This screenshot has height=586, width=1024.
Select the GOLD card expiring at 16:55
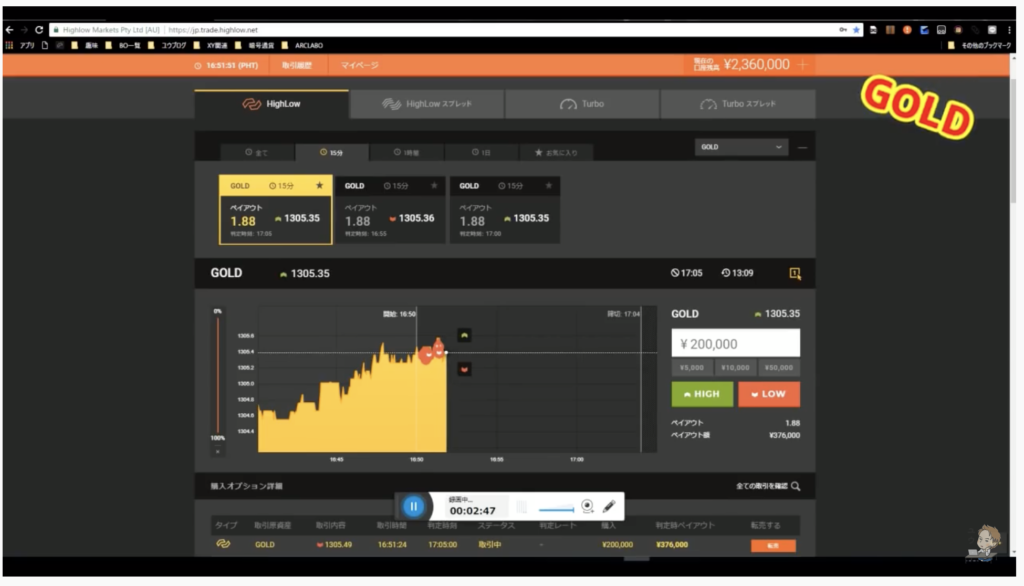coord(390,210)
